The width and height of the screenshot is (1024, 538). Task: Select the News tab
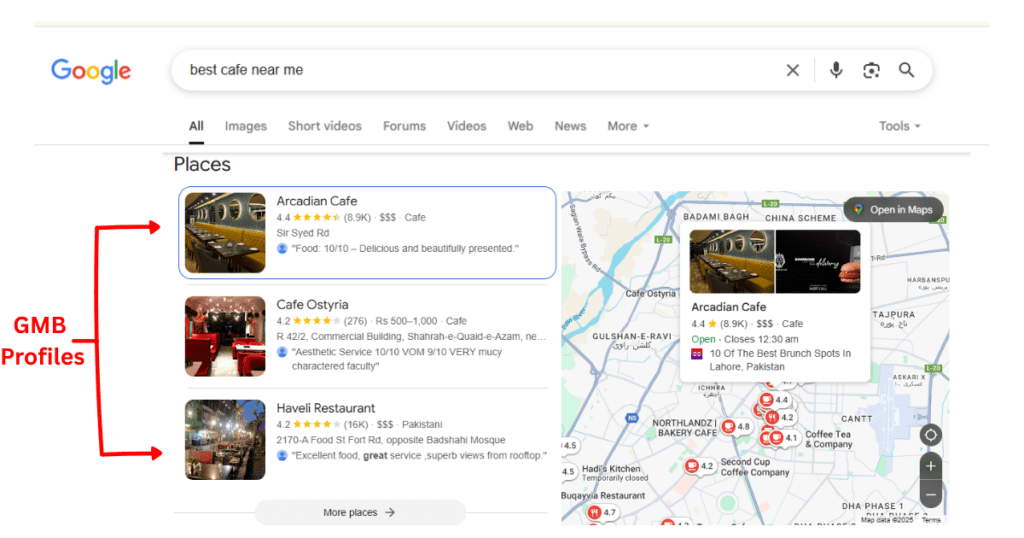pyautogui.click(x=570, y=126)
